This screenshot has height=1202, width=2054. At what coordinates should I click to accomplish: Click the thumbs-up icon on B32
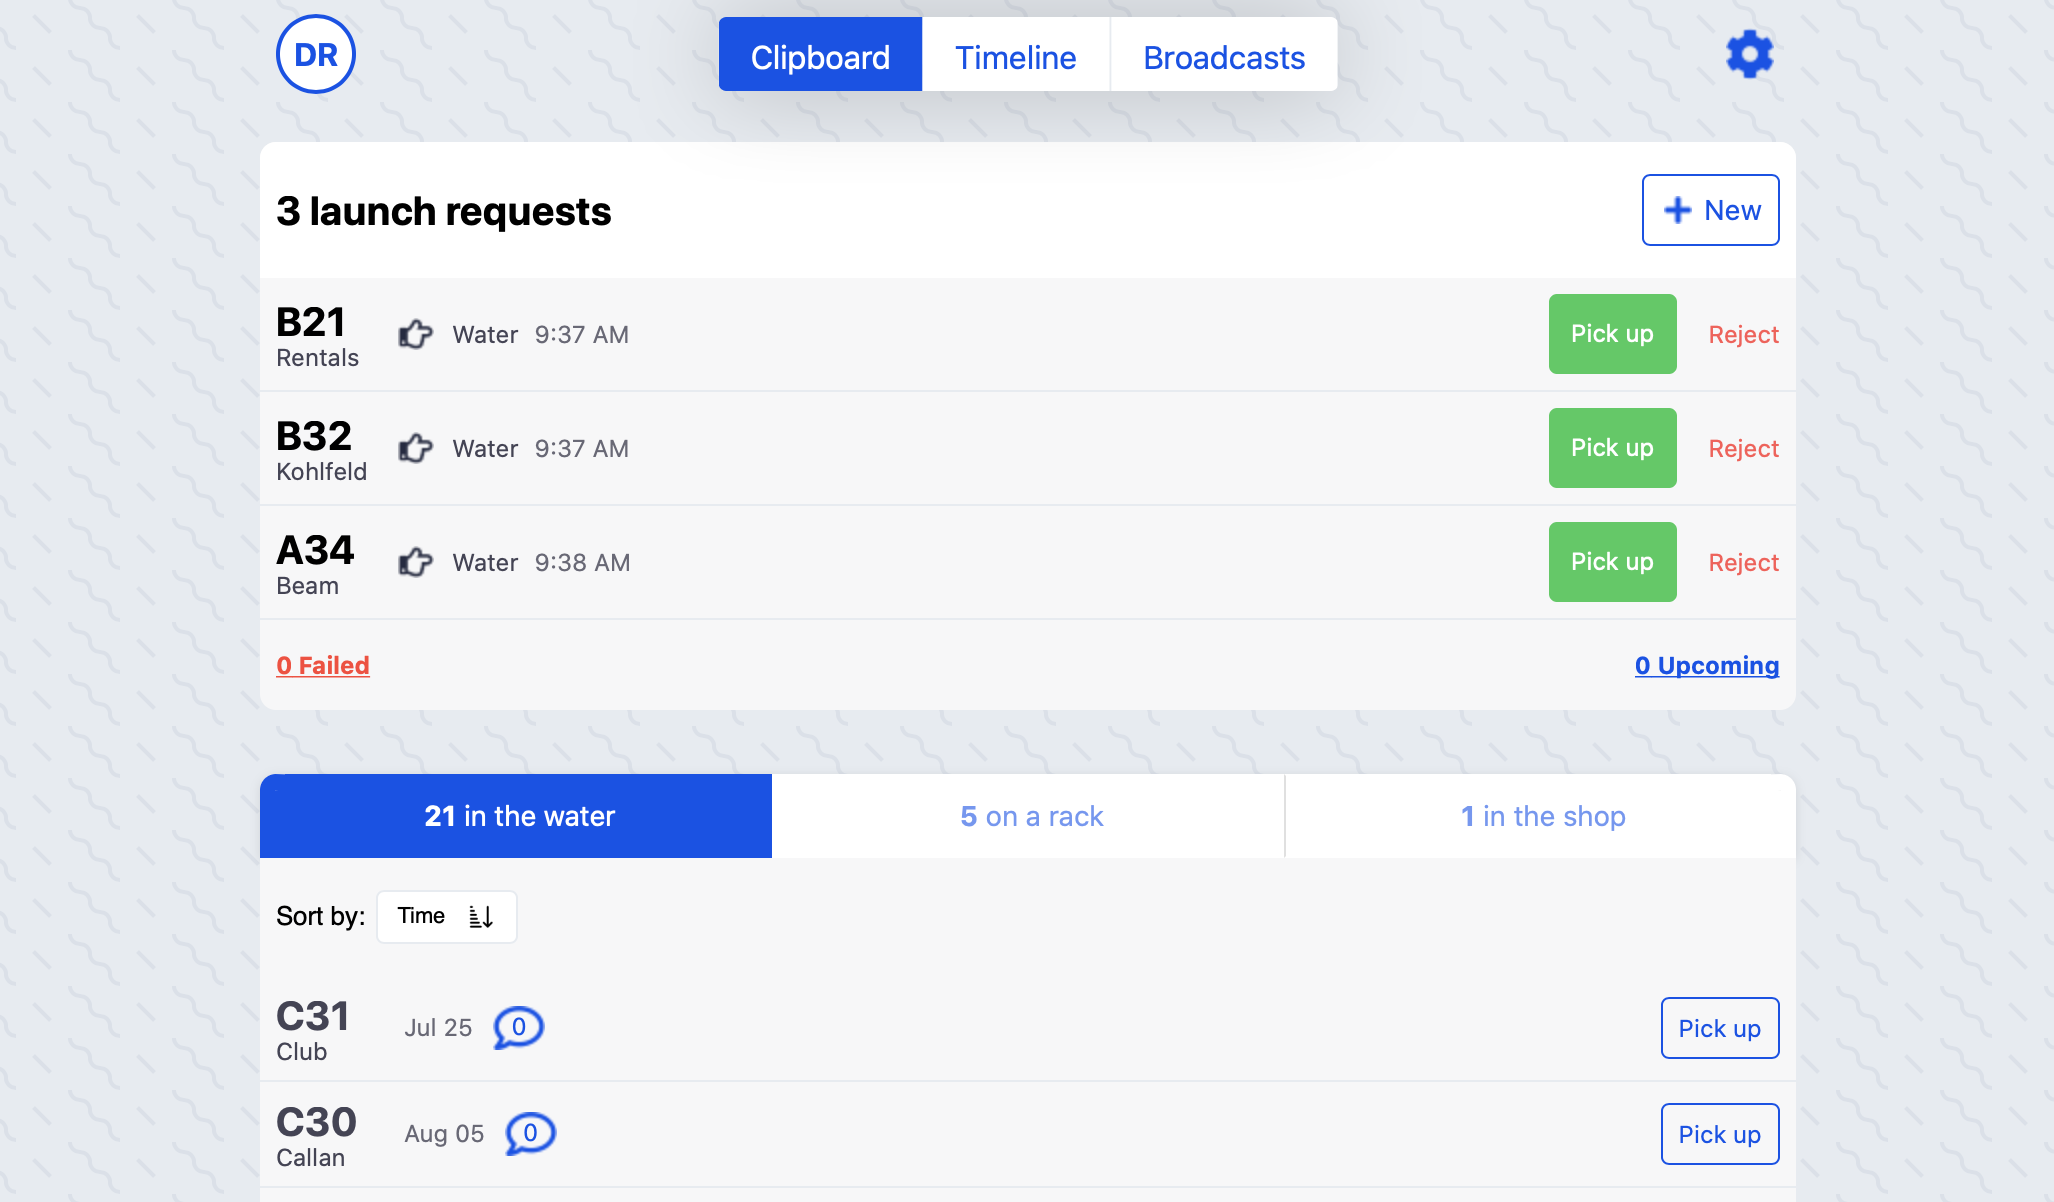pyautogui.click(x=415, y=446)
